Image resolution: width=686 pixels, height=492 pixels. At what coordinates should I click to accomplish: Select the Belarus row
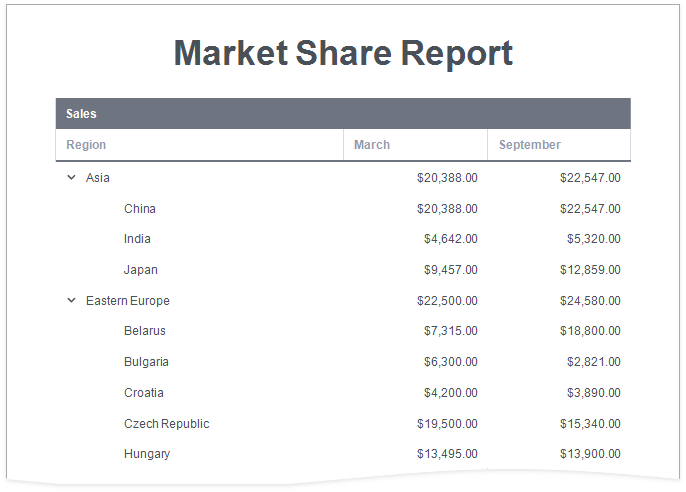click(x=145, y=331)
